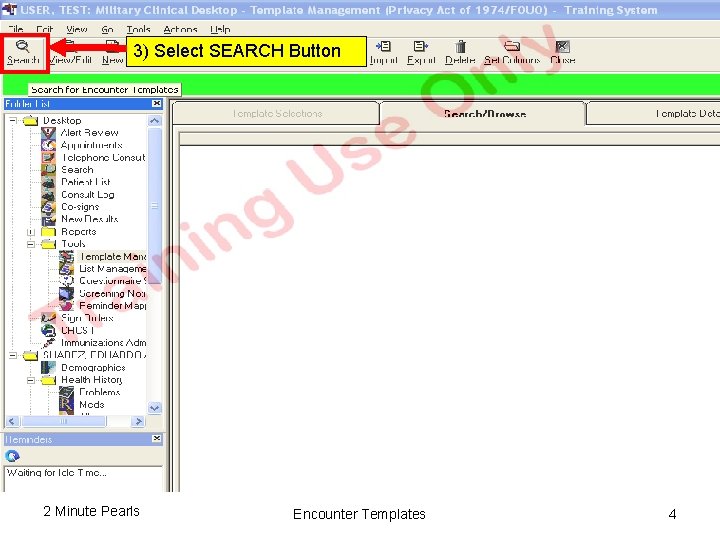720x540 pixels.
Task: Click the Reminders refresh icon
Action: click(12, 456)
